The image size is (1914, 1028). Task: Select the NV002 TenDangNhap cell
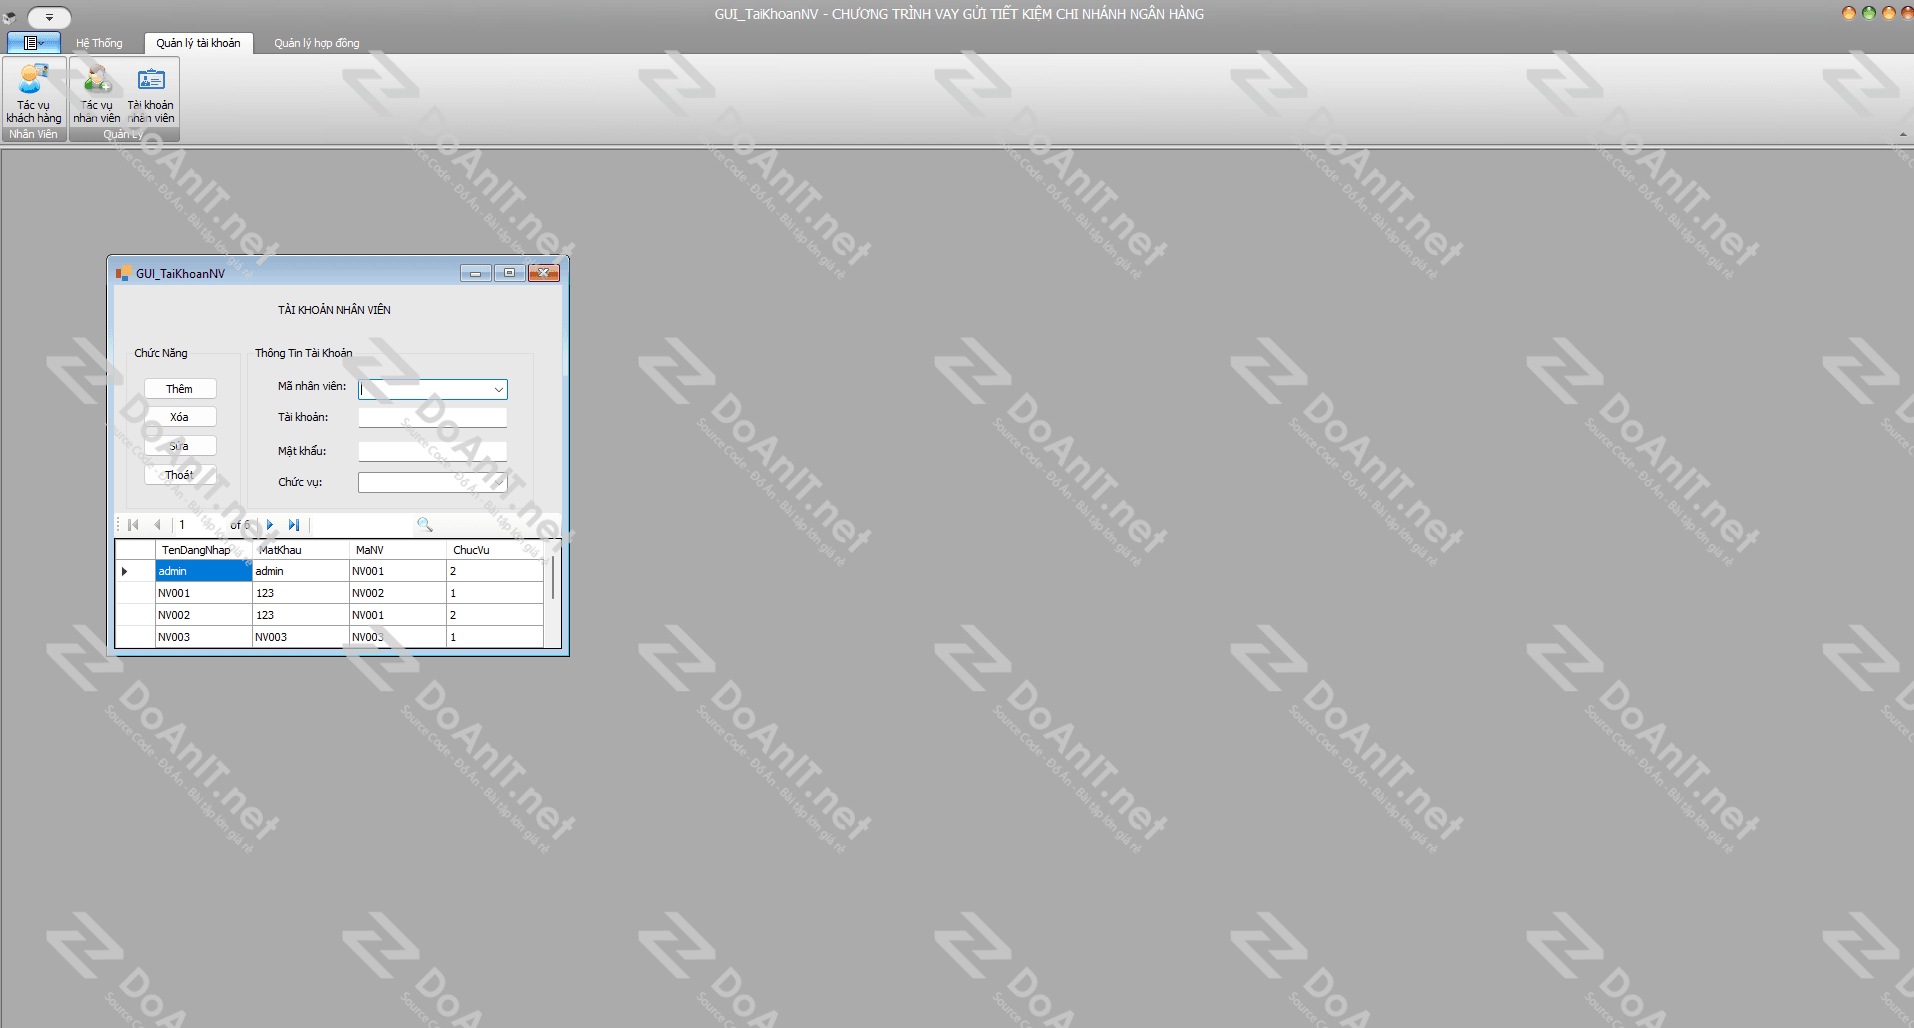coord(204,615)
